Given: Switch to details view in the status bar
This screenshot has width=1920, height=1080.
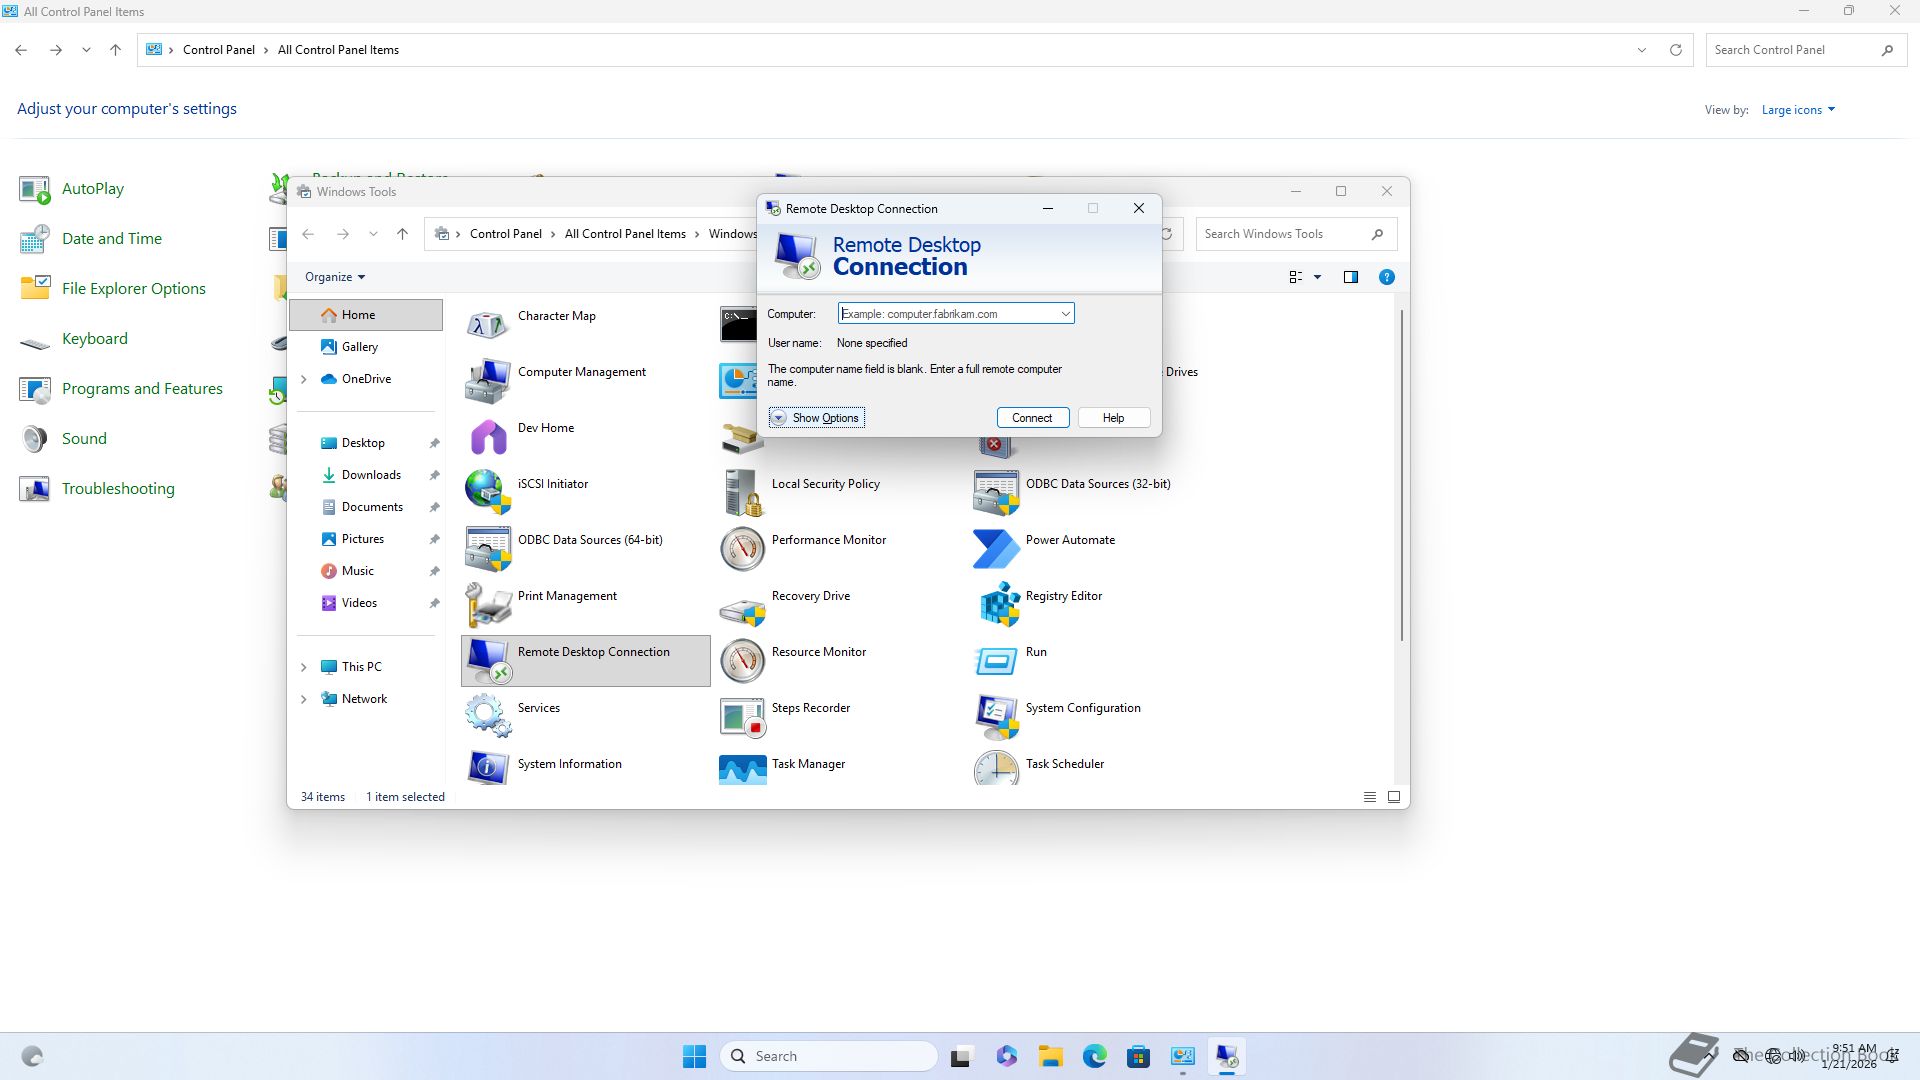Looking at the screenshot, I should pyautogui.click(x=1369, y=797).
